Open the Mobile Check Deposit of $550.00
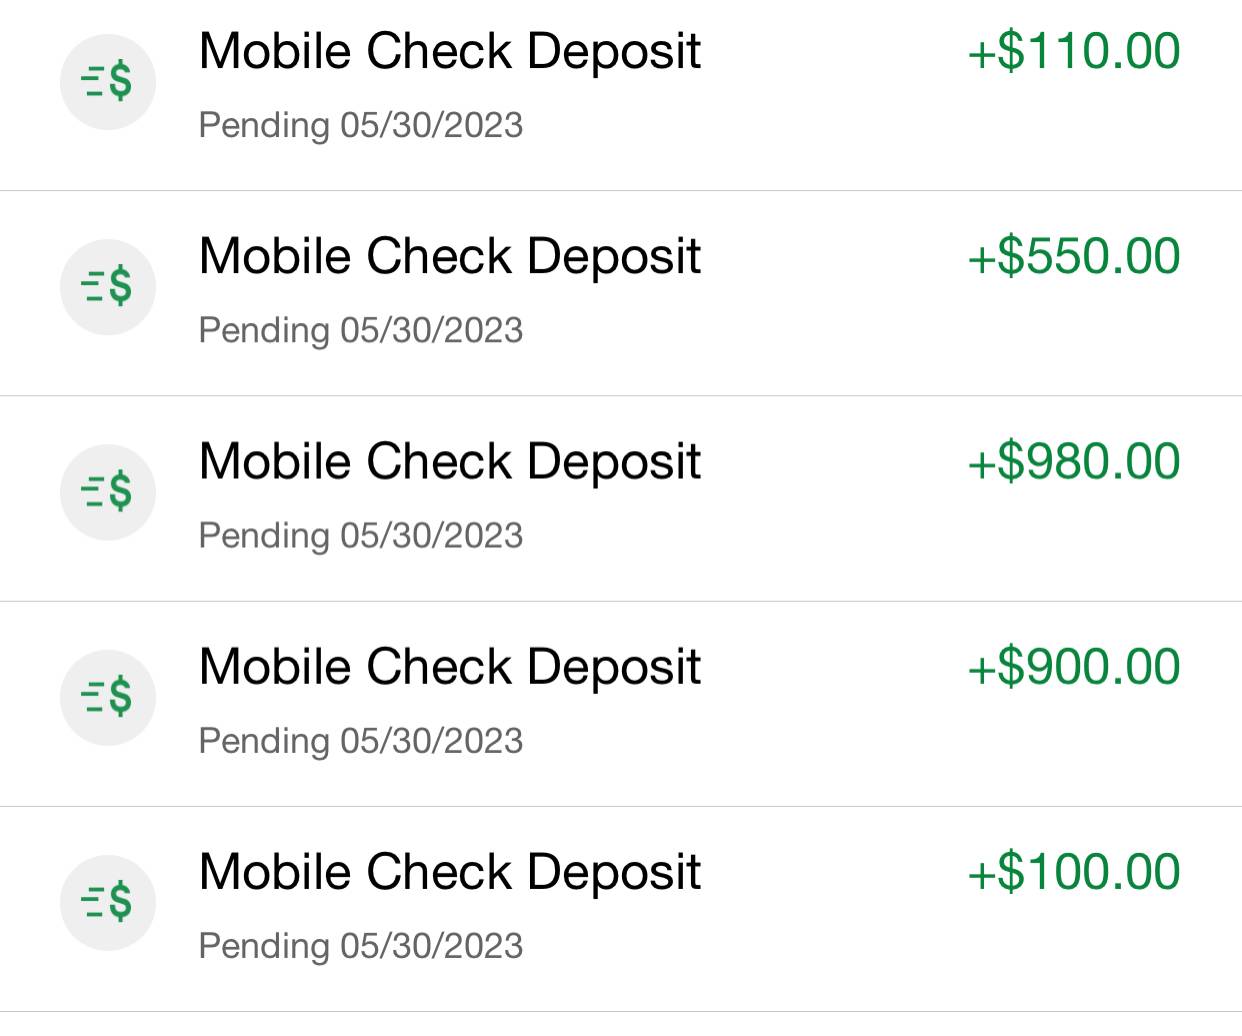The height and width of the screenshot is (1036, 1242). 449,256
